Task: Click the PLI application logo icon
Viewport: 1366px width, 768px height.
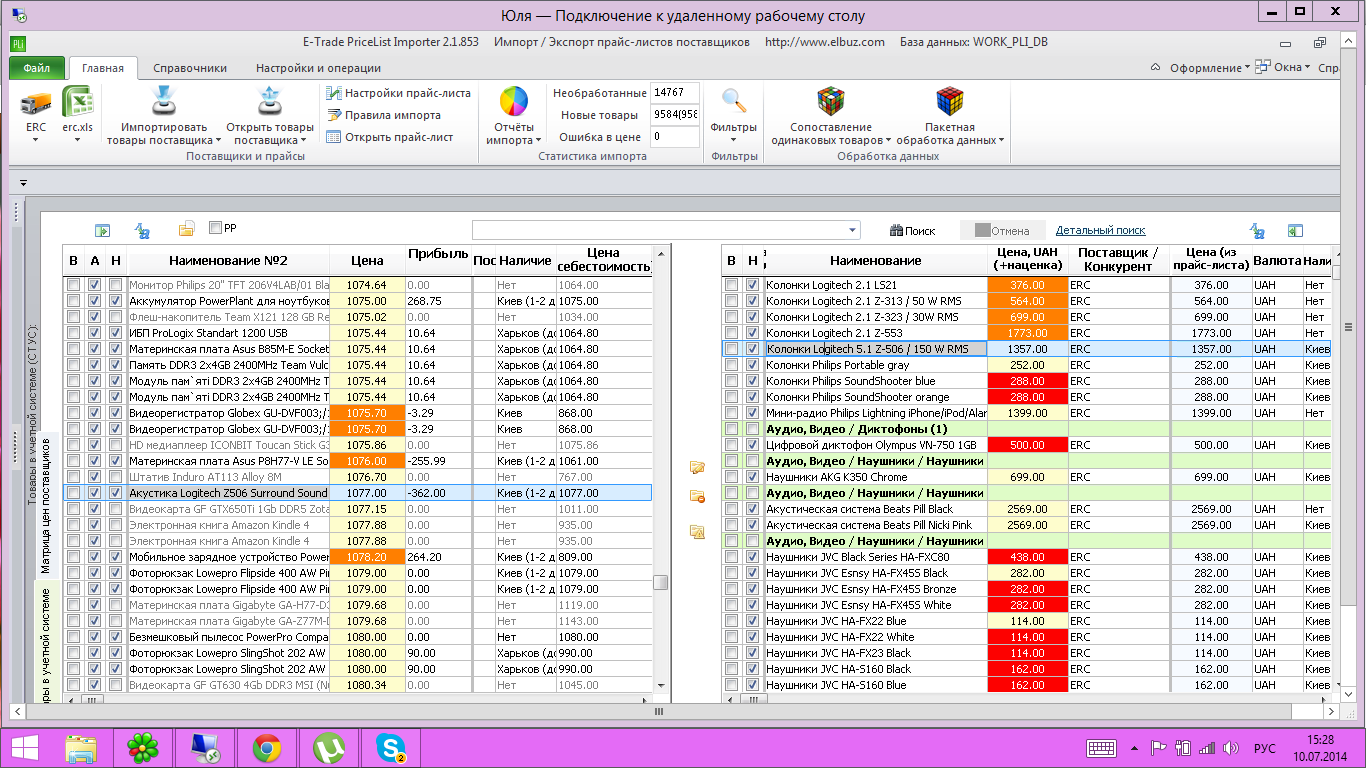Action: pyautogui.click(x=18, y=43)
